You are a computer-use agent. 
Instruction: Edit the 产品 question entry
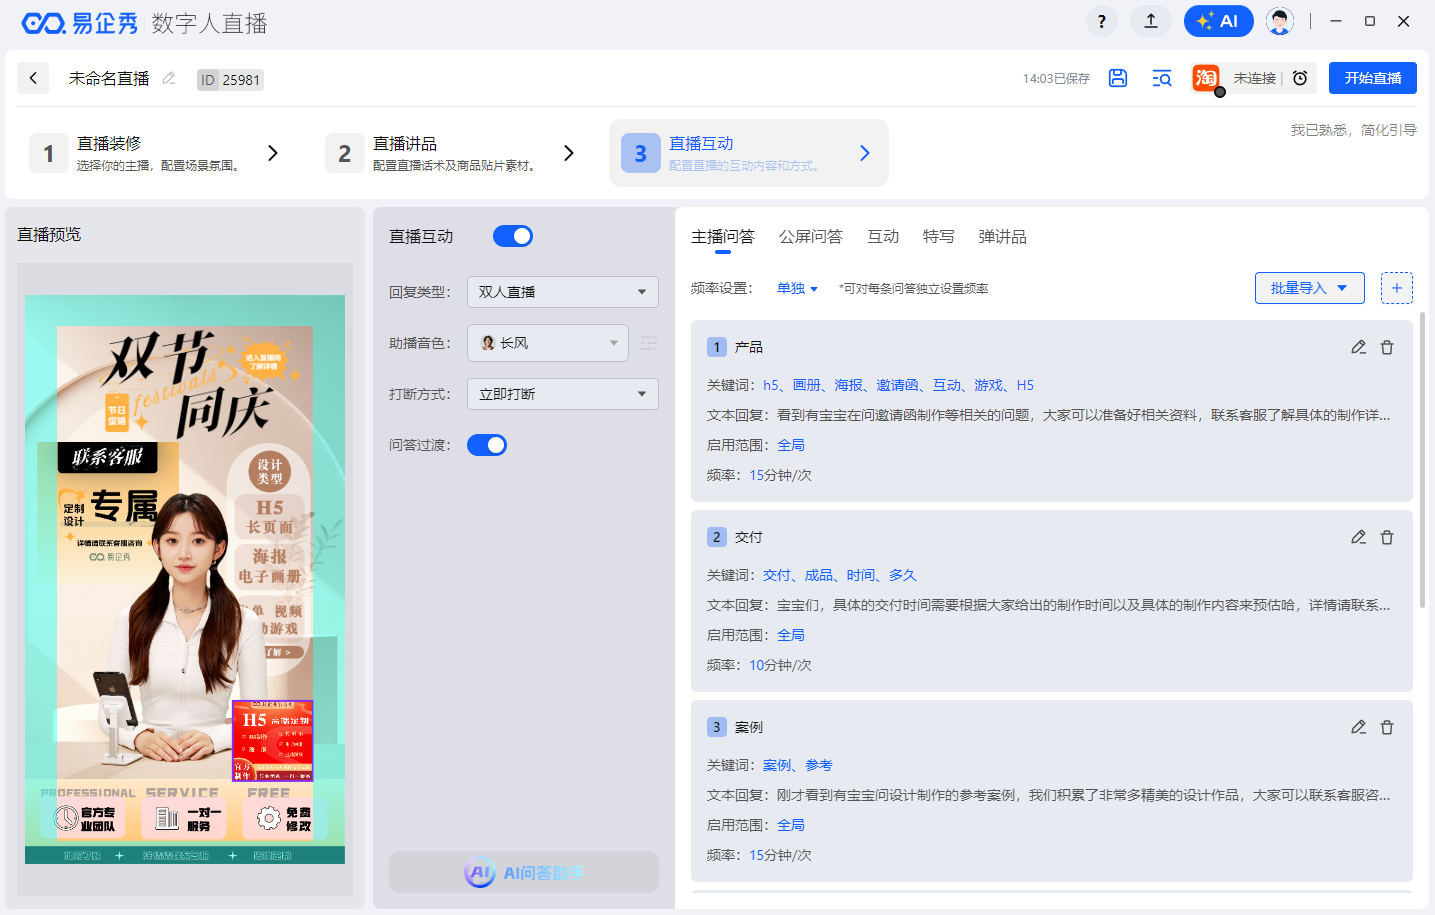(1358, 347)
